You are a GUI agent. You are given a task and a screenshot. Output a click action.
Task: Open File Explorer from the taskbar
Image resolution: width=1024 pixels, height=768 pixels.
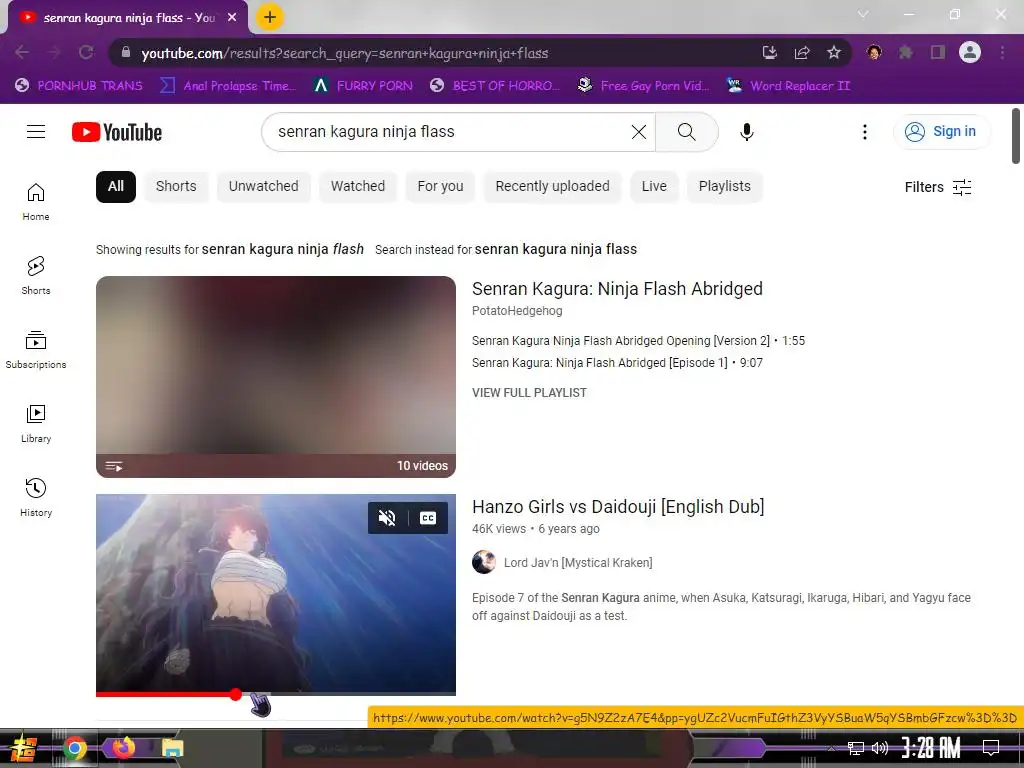tap(172, 748)
